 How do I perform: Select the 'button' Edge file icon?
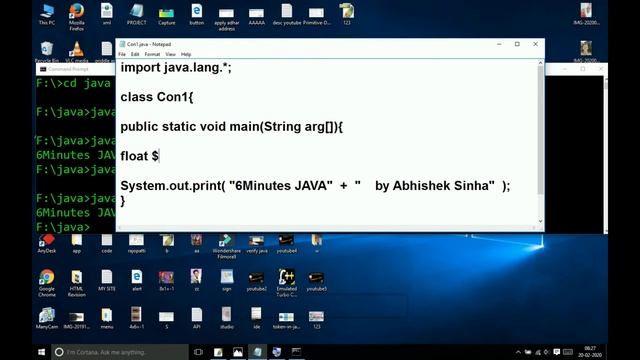click(x=196, y=14)
